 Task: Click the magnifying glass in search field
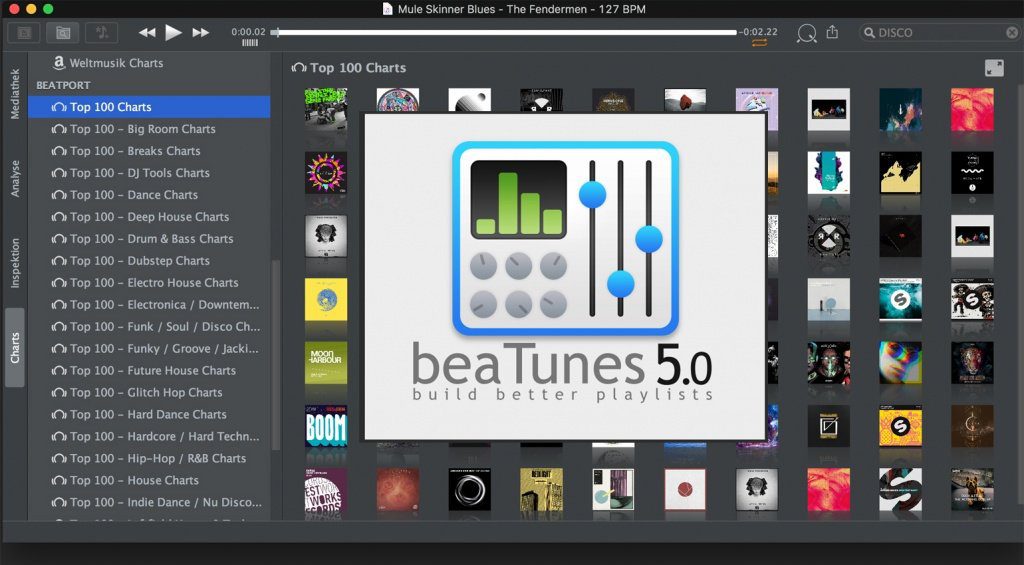[x=869, y=32]
